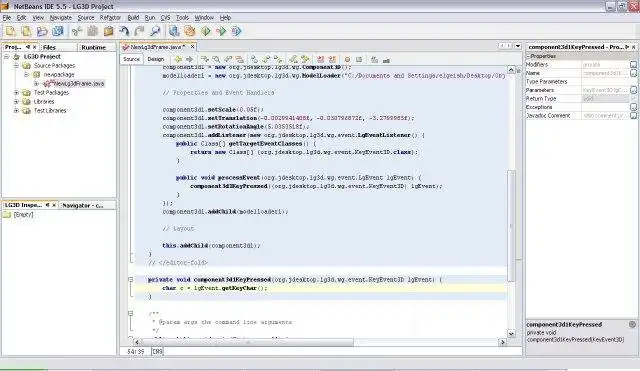This screenshot has width=640, height=371.
Task: Collapse the component3d1KeyPressed method code fold
Action: (131, 280)
